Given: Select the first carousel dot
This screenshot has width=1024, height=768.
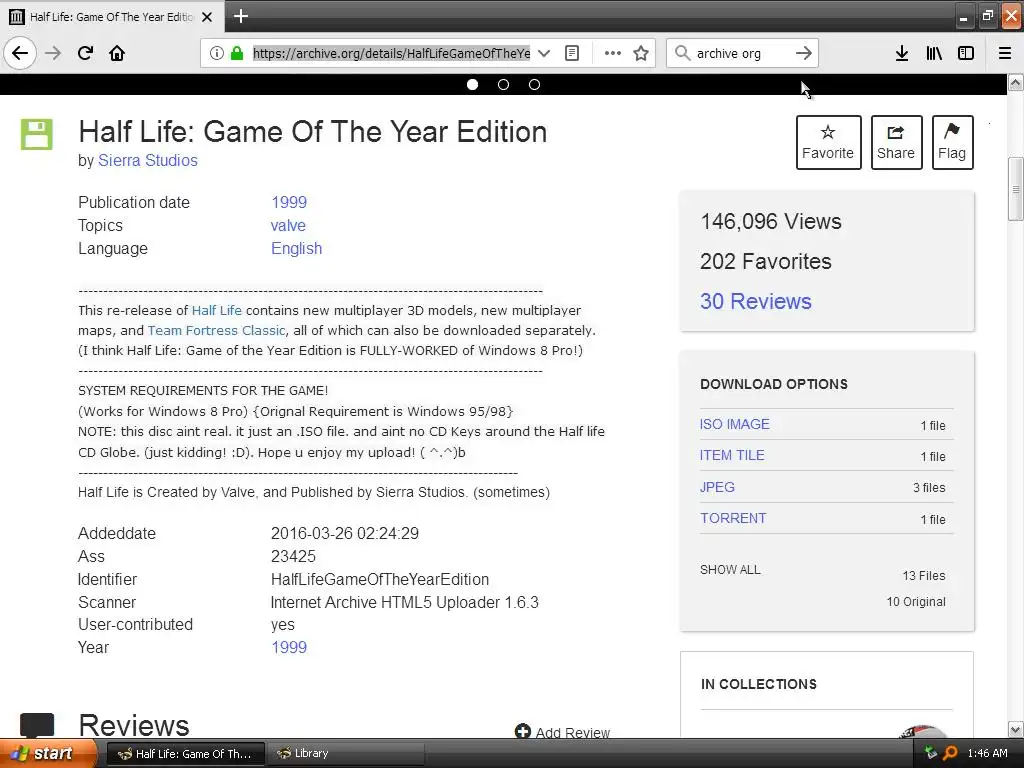Looking at the screenshot, I should point(473,84).
